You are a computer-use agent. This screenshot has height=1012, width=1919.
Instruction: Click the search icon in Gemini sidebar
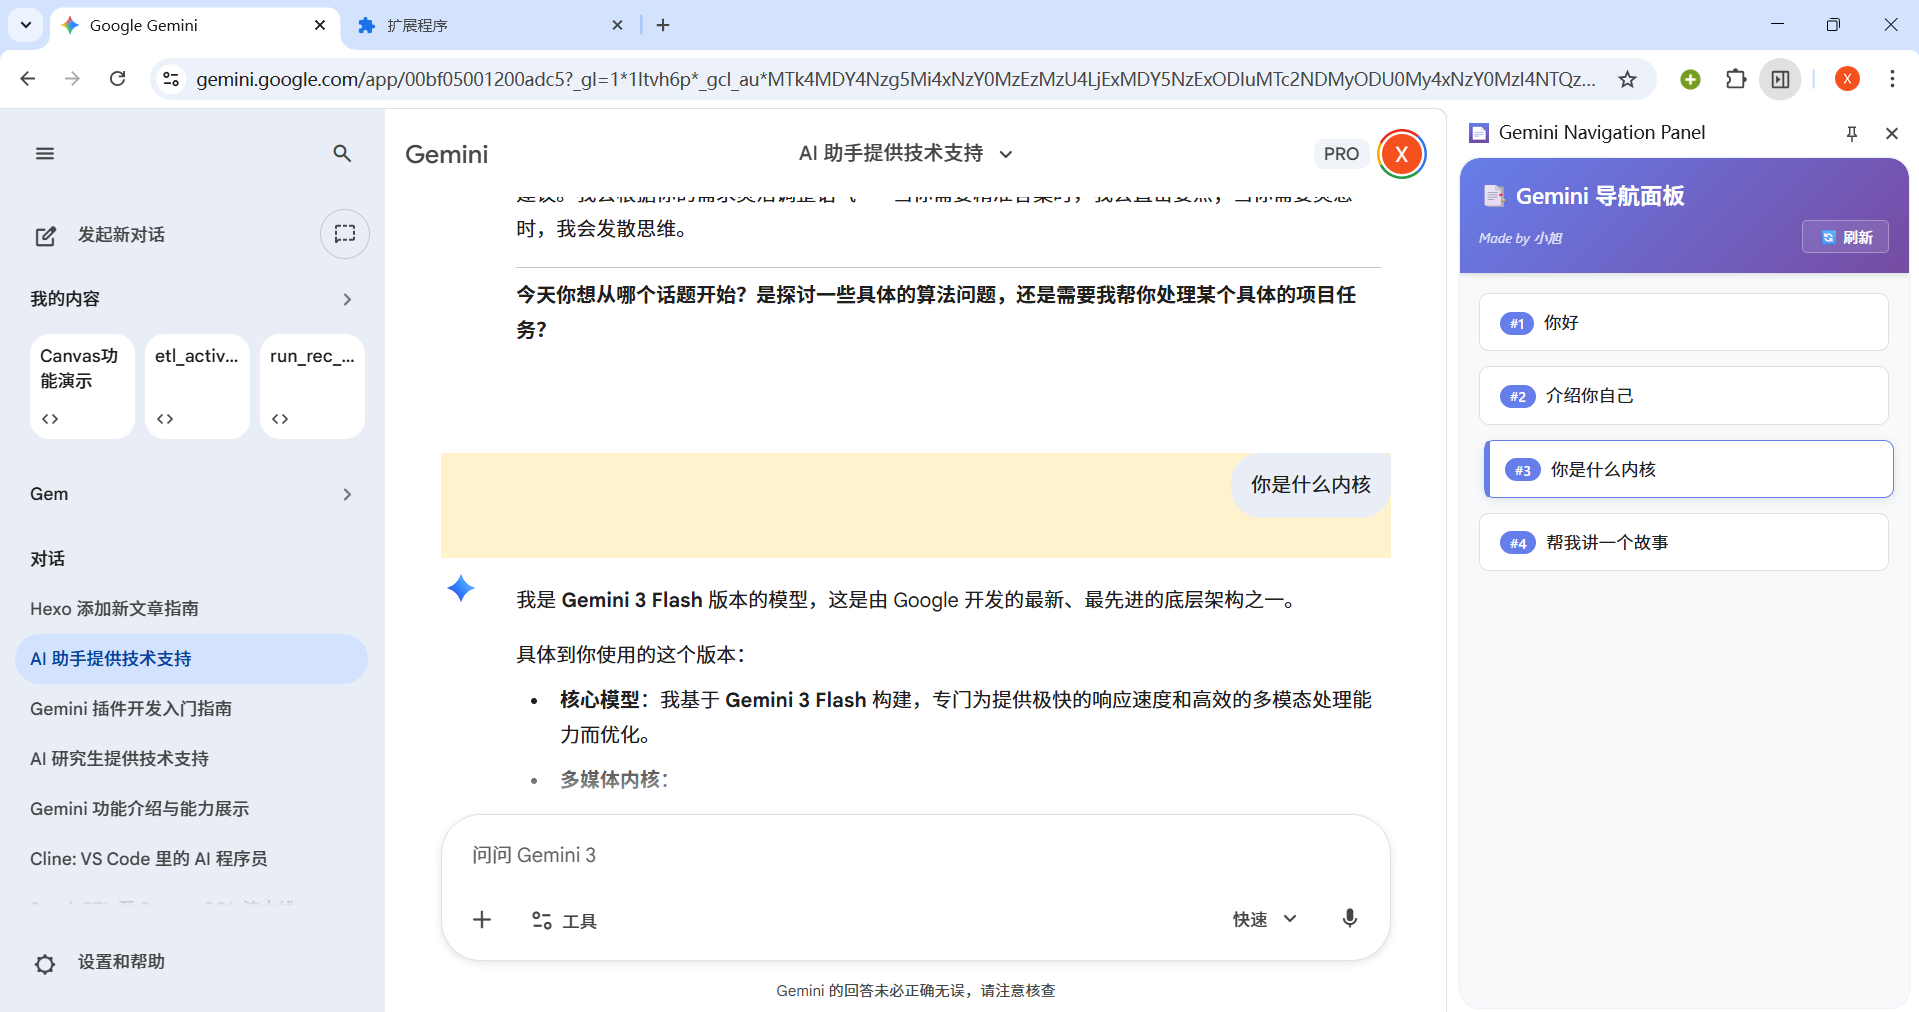pyautogui.click(x=342, y=153)
